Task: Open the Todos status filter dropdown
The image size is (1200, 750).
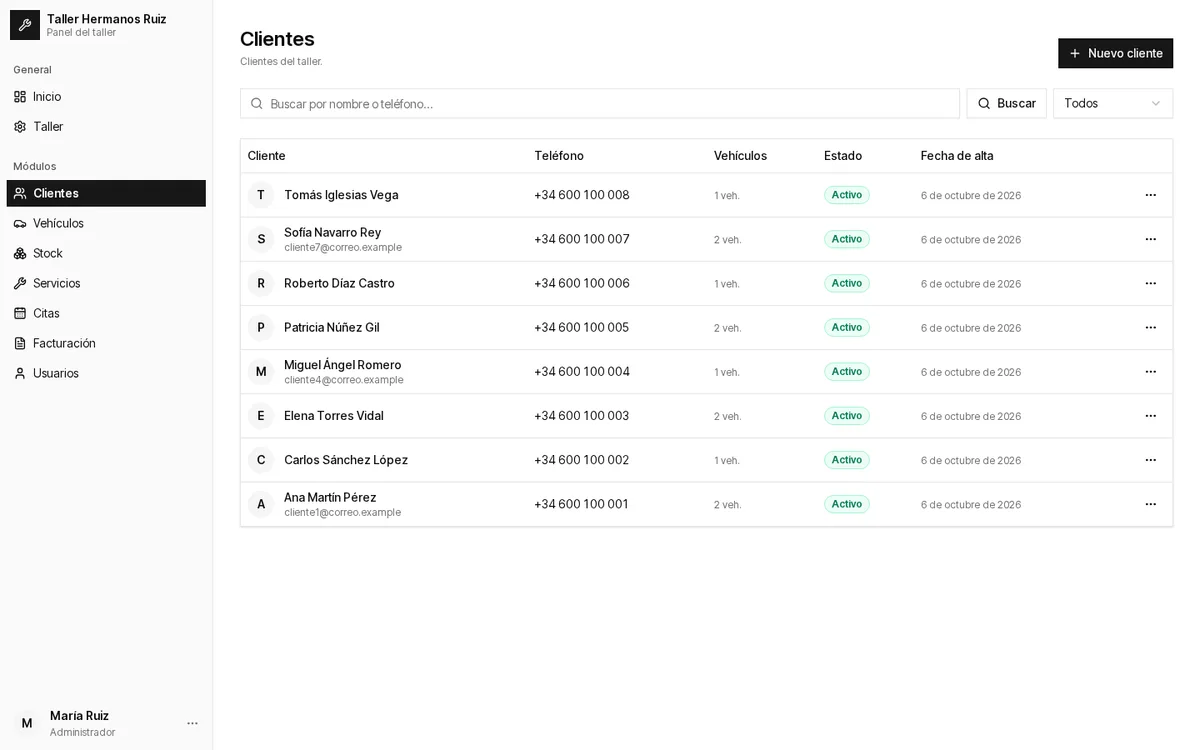Action: (1113, 103)
